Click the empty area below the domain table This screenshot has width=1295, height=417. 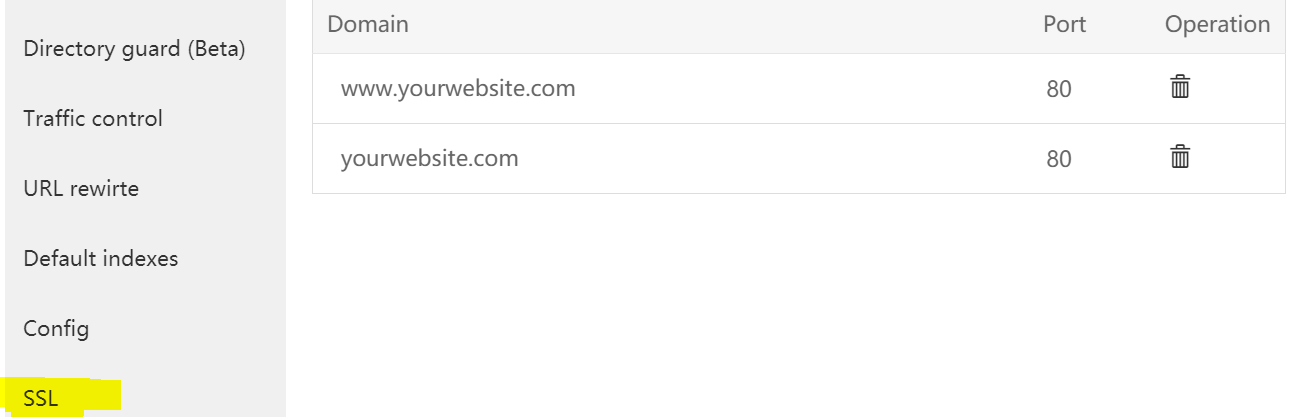tap(798, 300)
